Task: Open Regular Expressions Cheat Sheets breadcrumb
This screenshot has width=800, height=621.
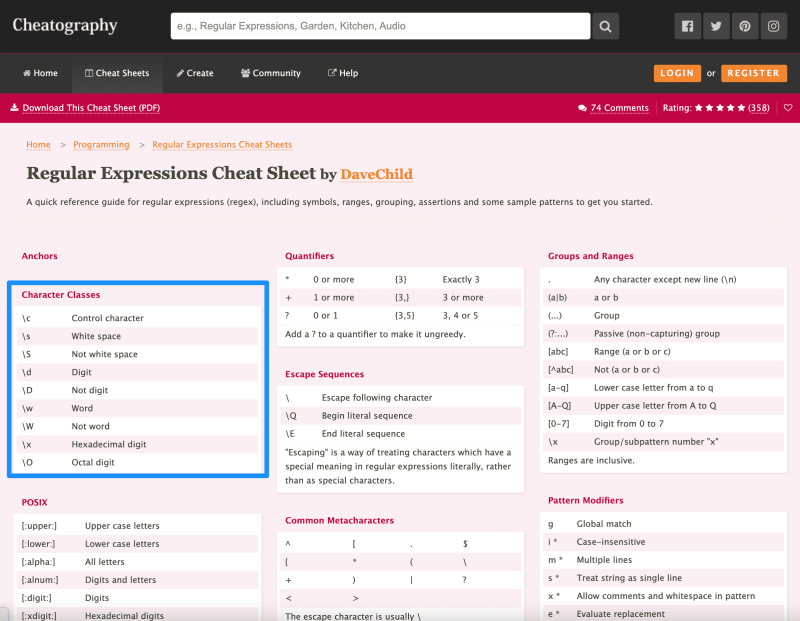Action: point(222,144)
